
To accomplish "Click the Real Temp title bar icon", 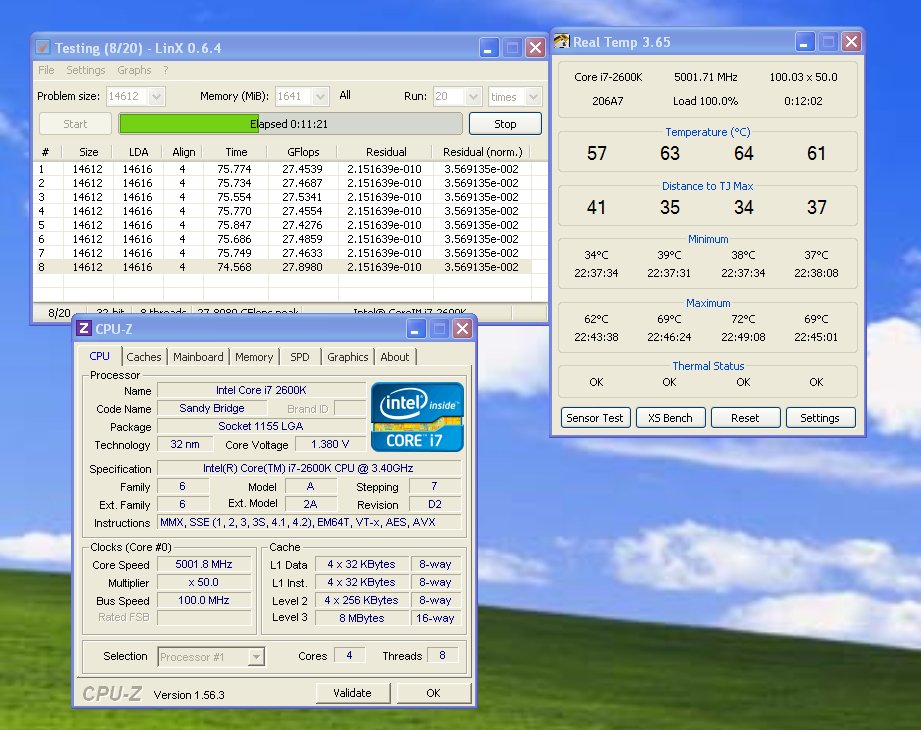I will 561,42.
